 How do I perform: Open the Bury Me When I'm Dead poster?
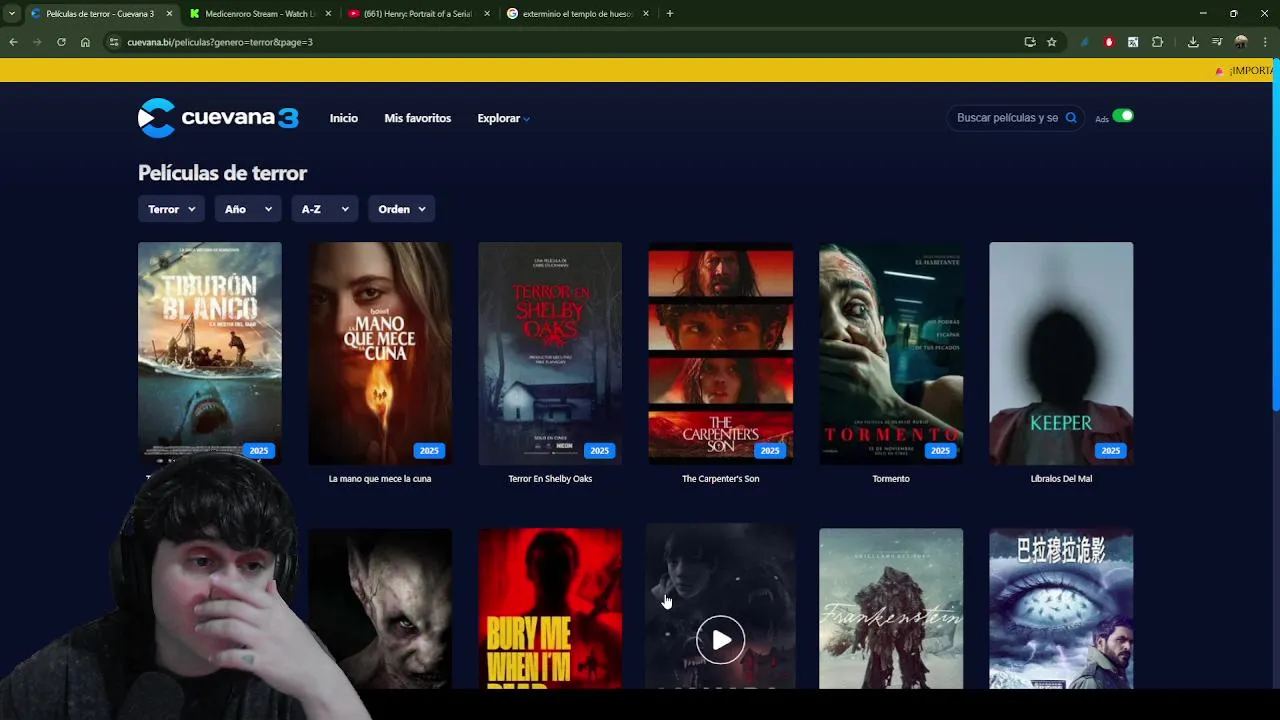[550, 608]
